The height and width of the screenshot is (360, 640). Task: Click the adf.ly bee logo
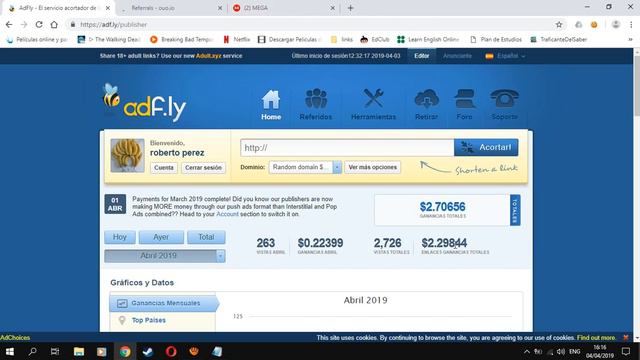(144, 102)
